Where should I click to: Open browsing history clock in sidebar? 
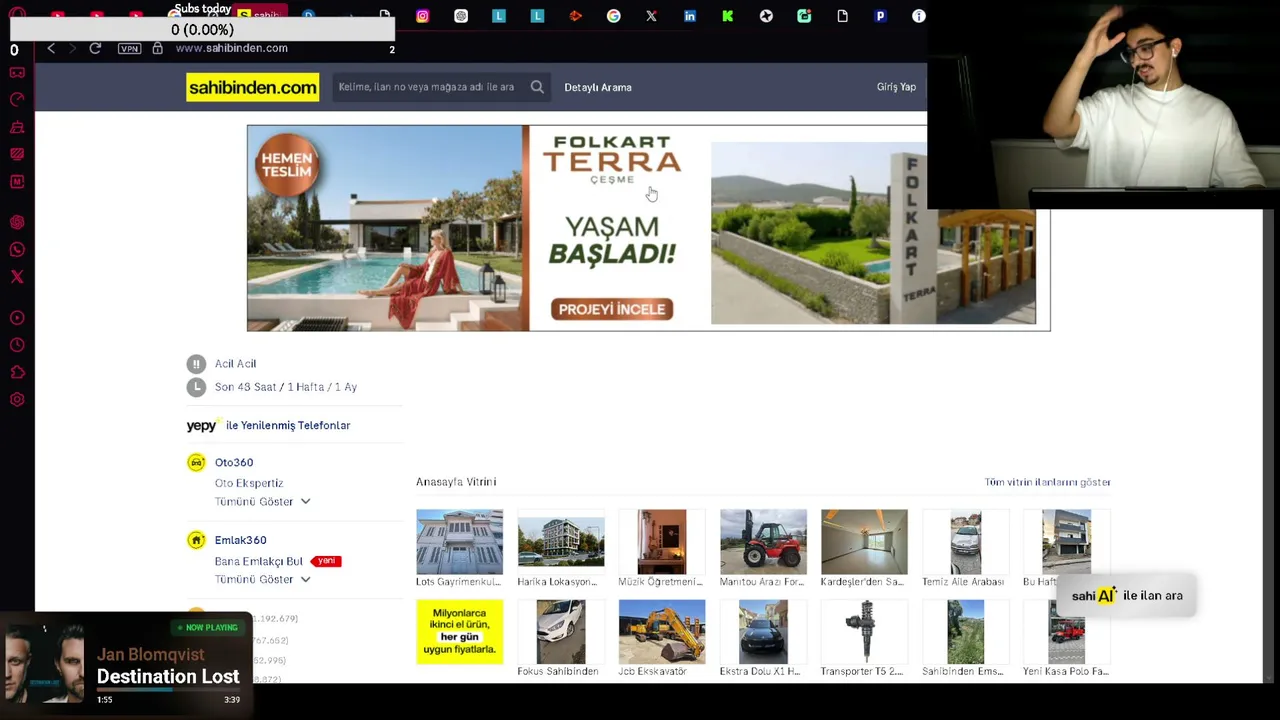17,345
